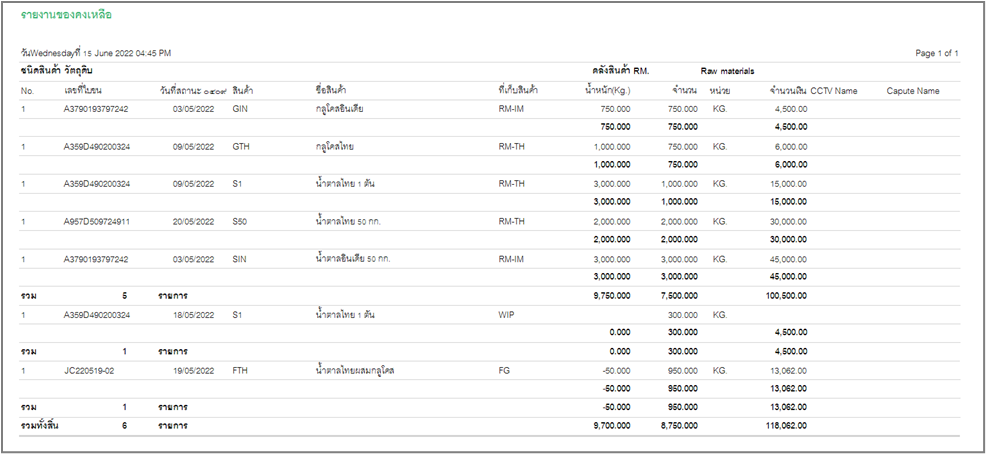Select the CCTV Name column header
Image resolution: width=986 pixels, height=454 pixels.
(x=833, y=91)
